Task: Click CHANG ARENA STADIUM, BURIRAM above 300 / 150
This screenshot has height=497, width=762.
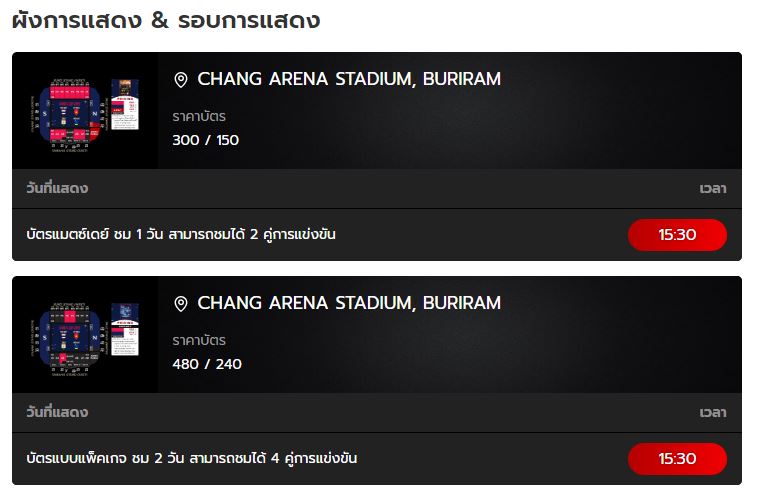Action: click(x=349, y=79)
